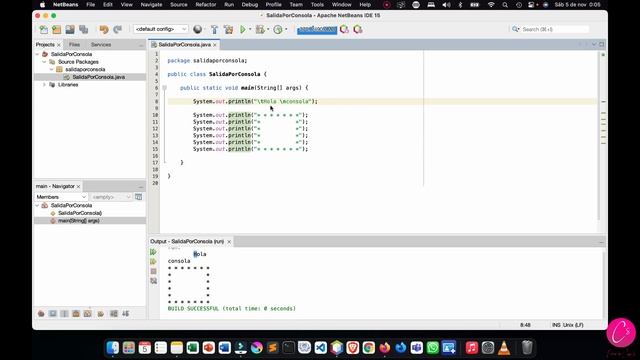Click the Profile Project clock icon
Viewport: 640px width, 360px height.
(278, 29)
